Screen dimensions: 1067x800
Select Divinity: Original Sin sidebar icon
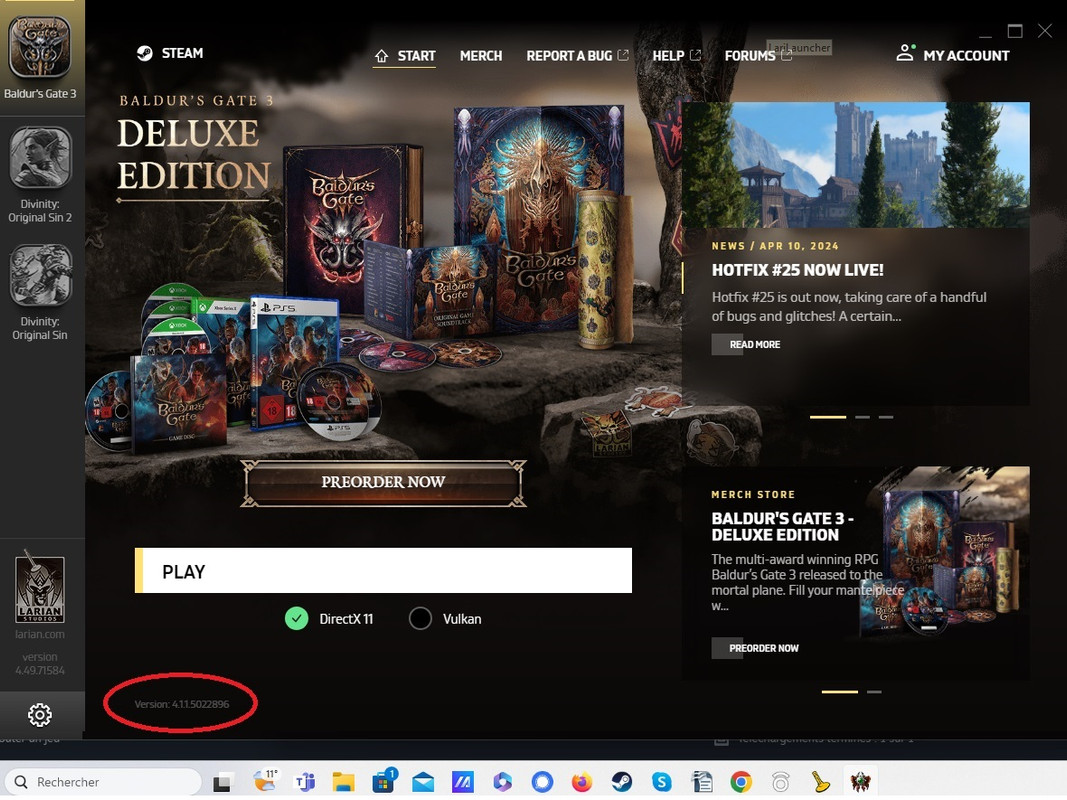point(39,275)
